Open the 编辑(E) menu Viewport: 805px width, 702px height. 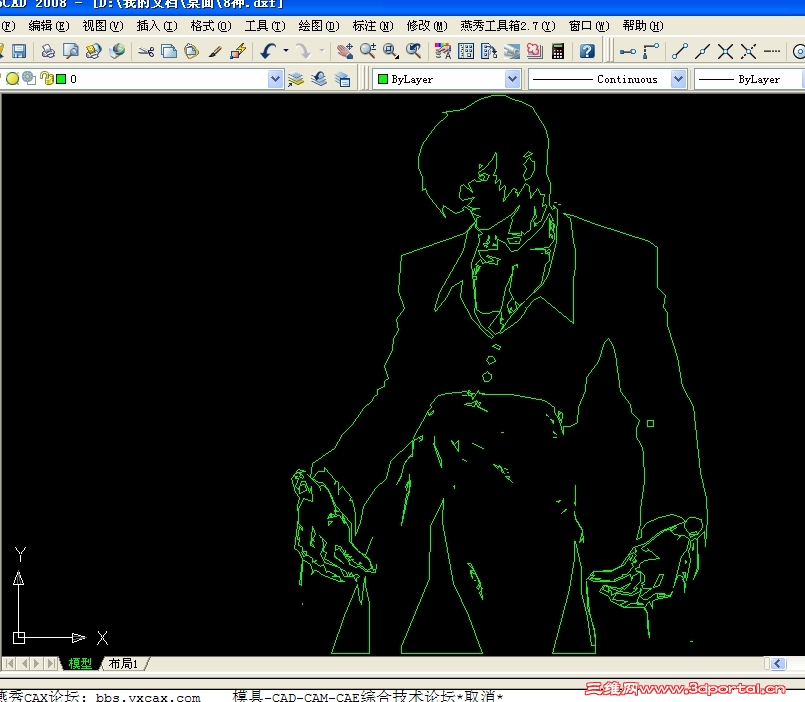tap(48, 26)
